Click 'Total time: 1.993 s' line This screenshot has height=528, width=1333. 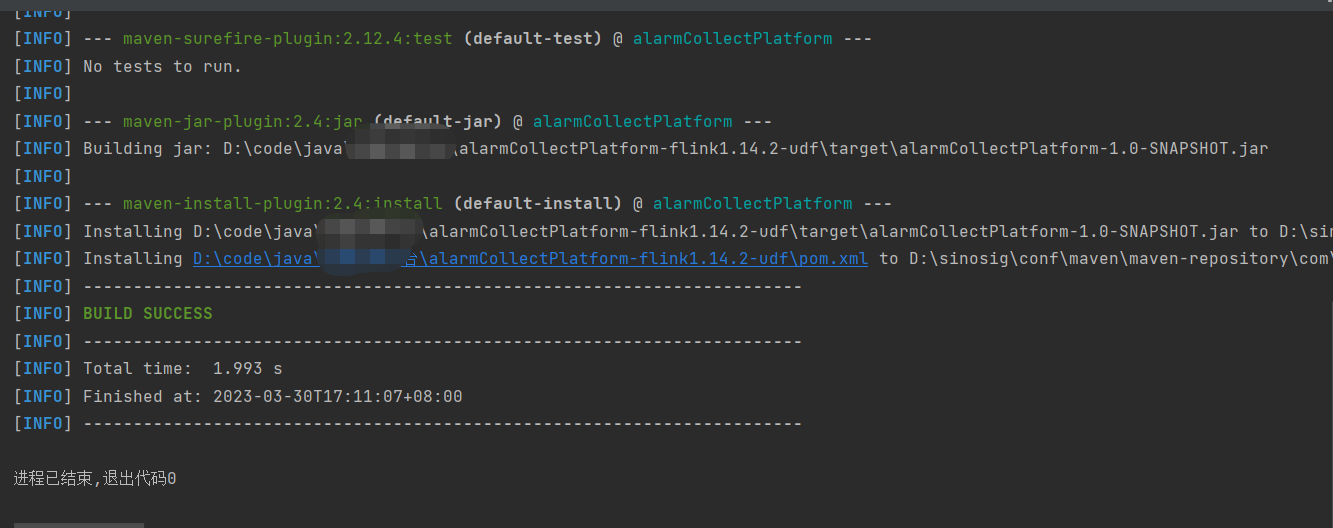click(x=182, y=368)
